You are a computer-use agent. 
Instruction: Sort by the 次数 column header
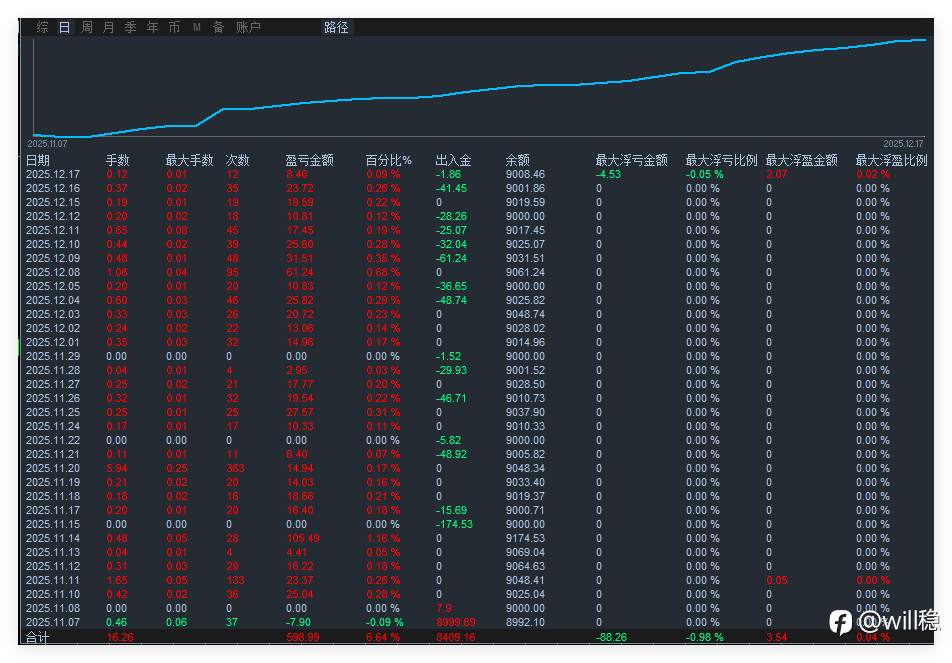click(237, 160)
